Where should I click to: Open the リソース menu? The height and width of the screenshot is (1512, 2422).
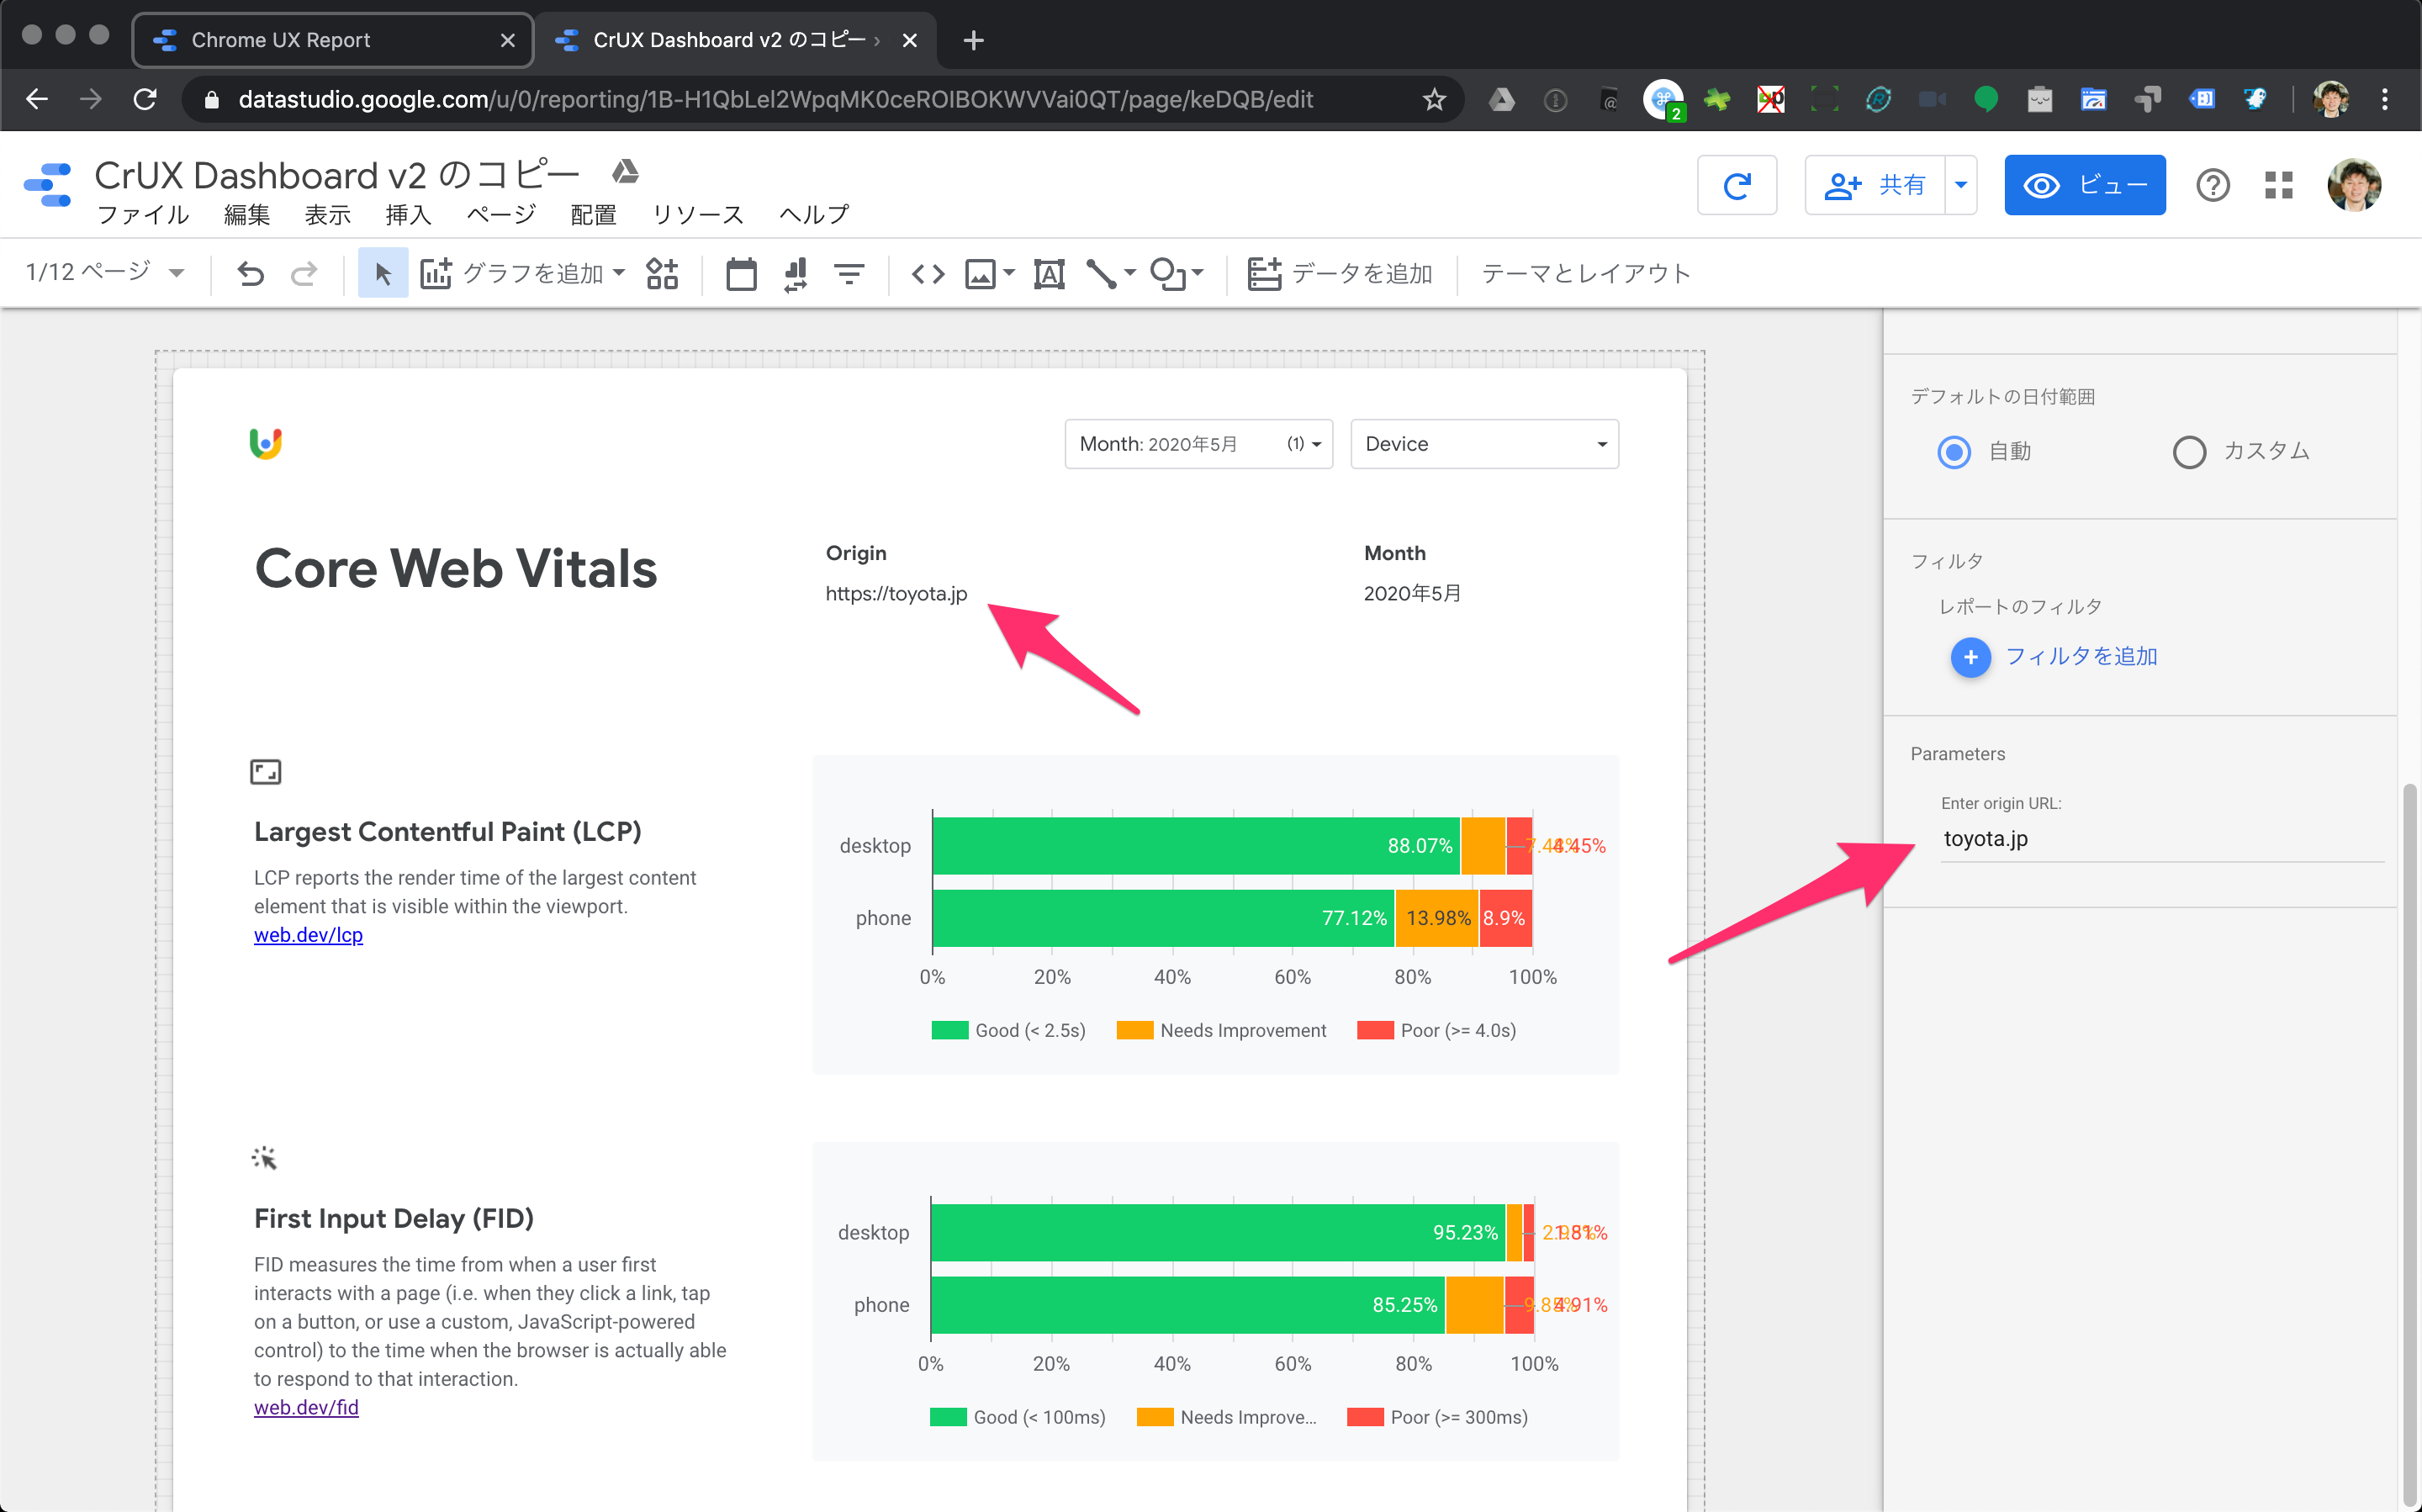pos(698,214)
